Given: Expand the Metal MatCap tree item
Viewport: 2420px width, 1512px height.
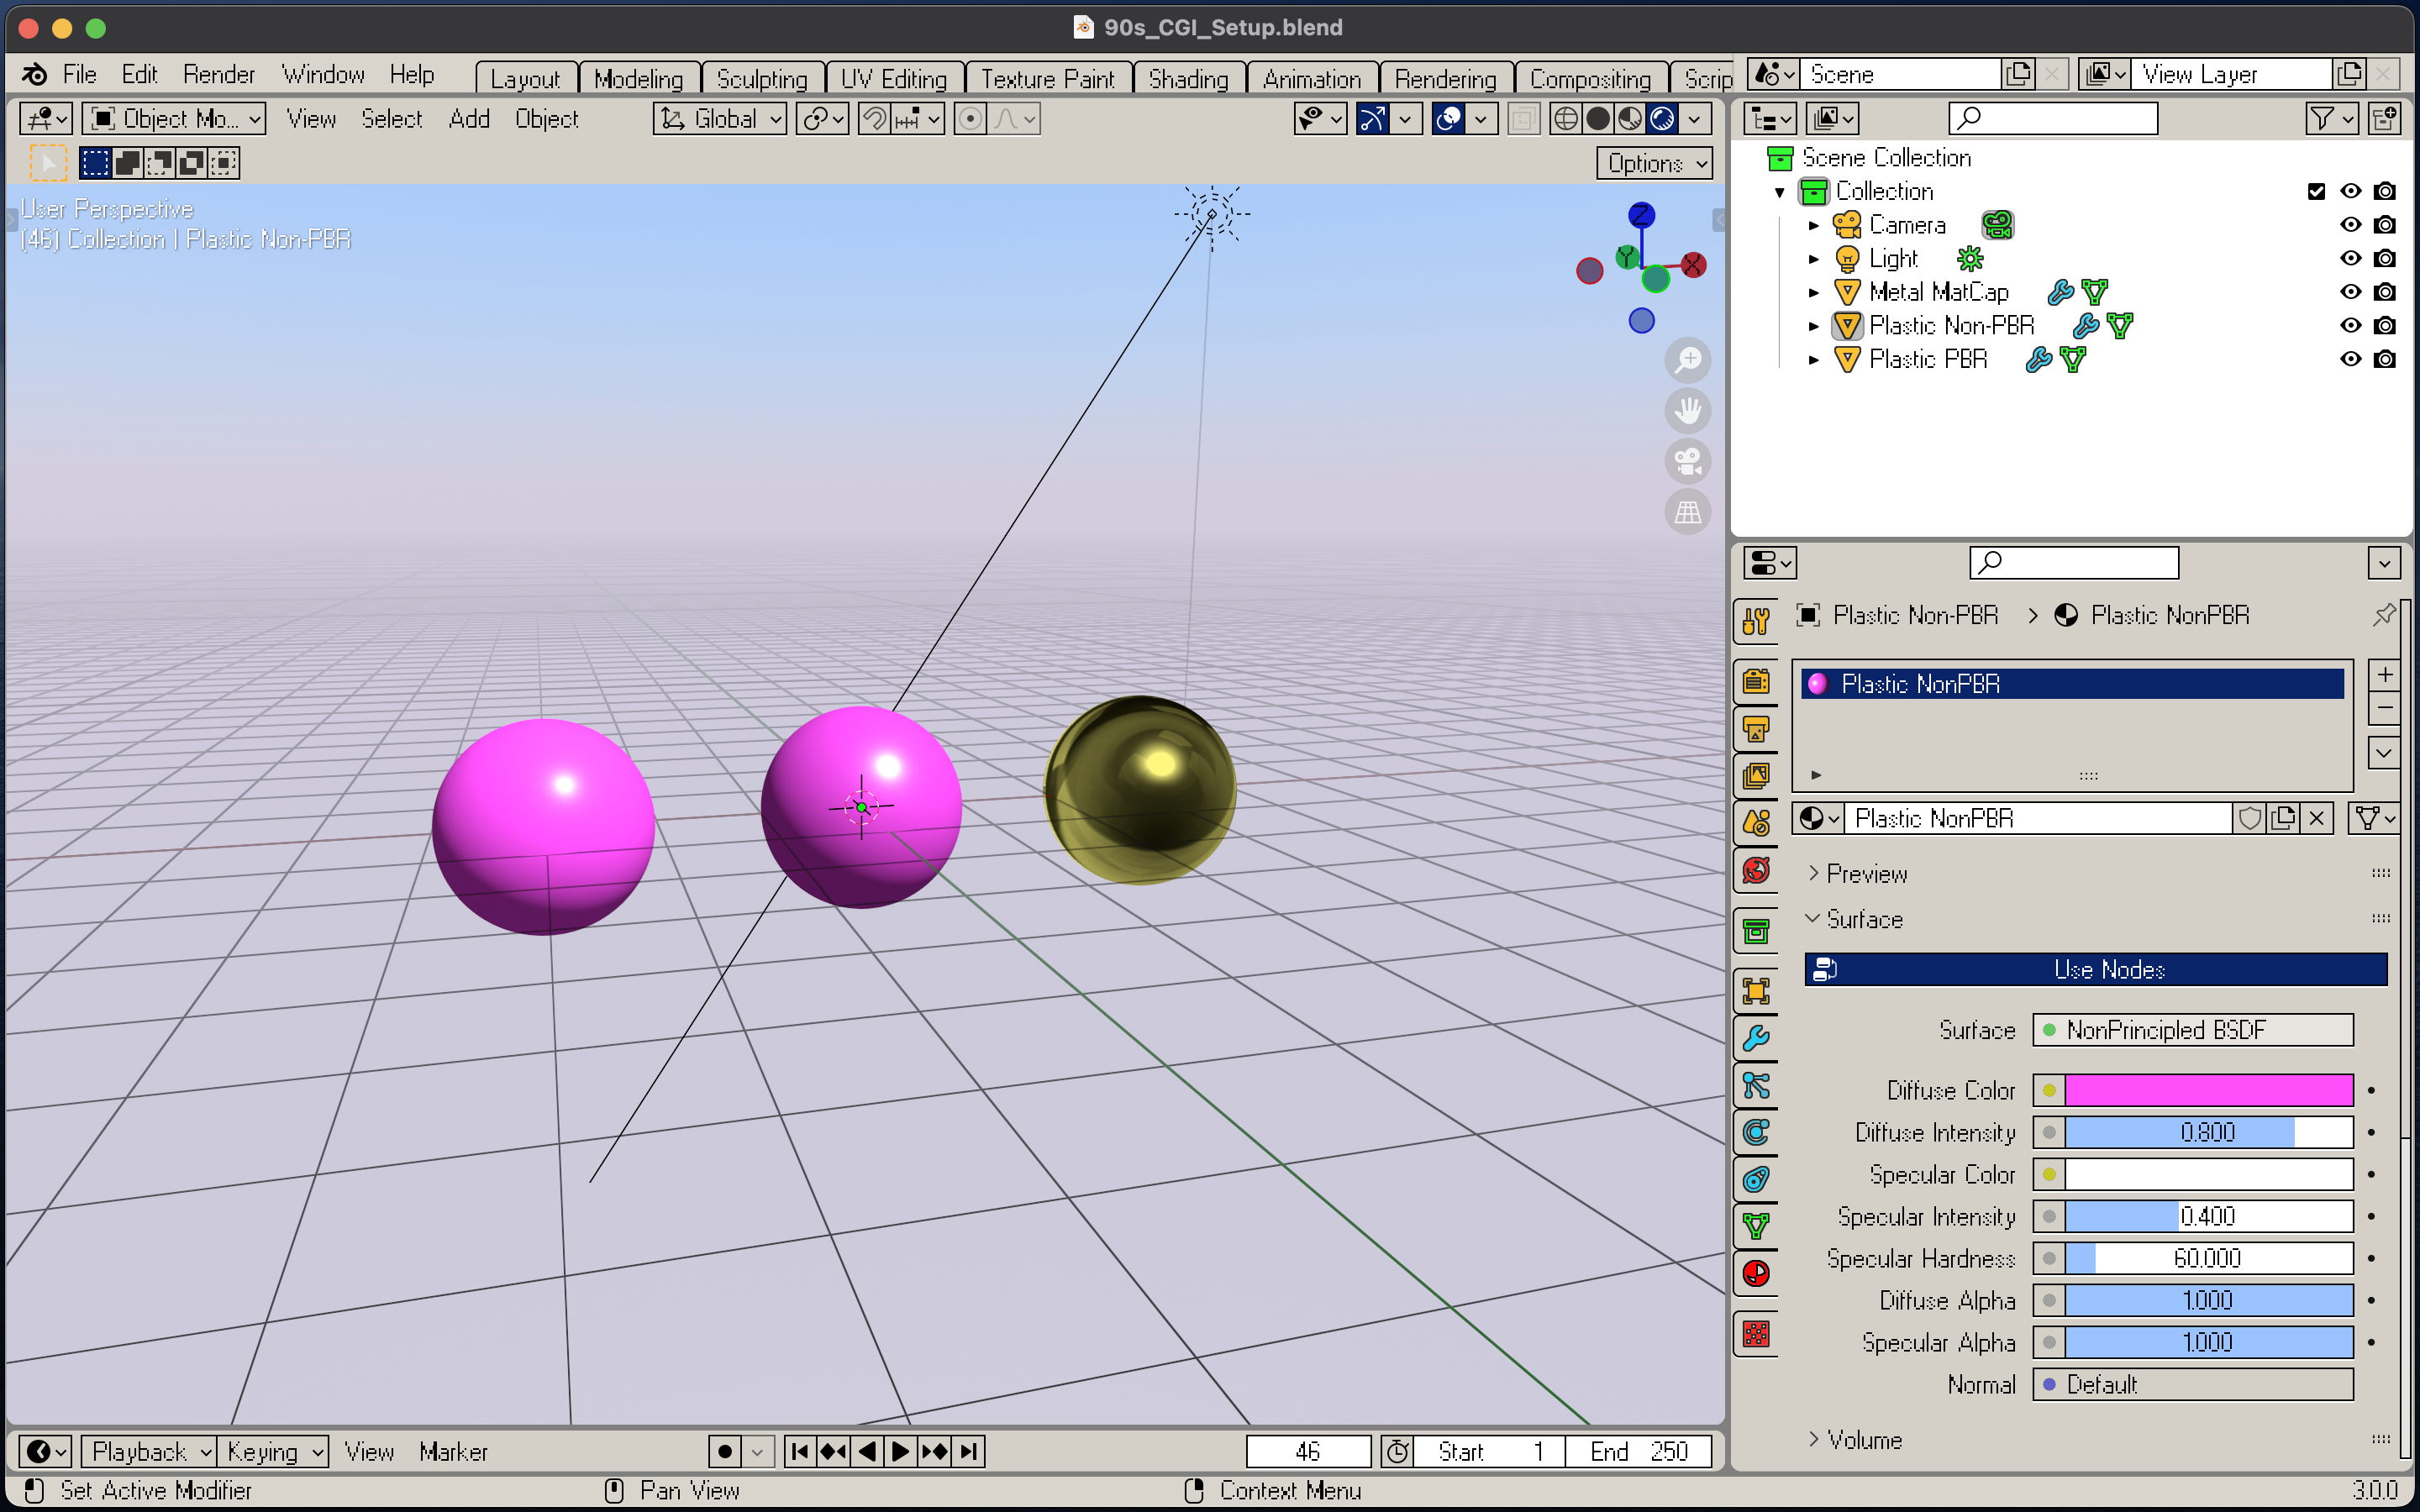Looking at the screenshot, I should [x=1814, y=293].
